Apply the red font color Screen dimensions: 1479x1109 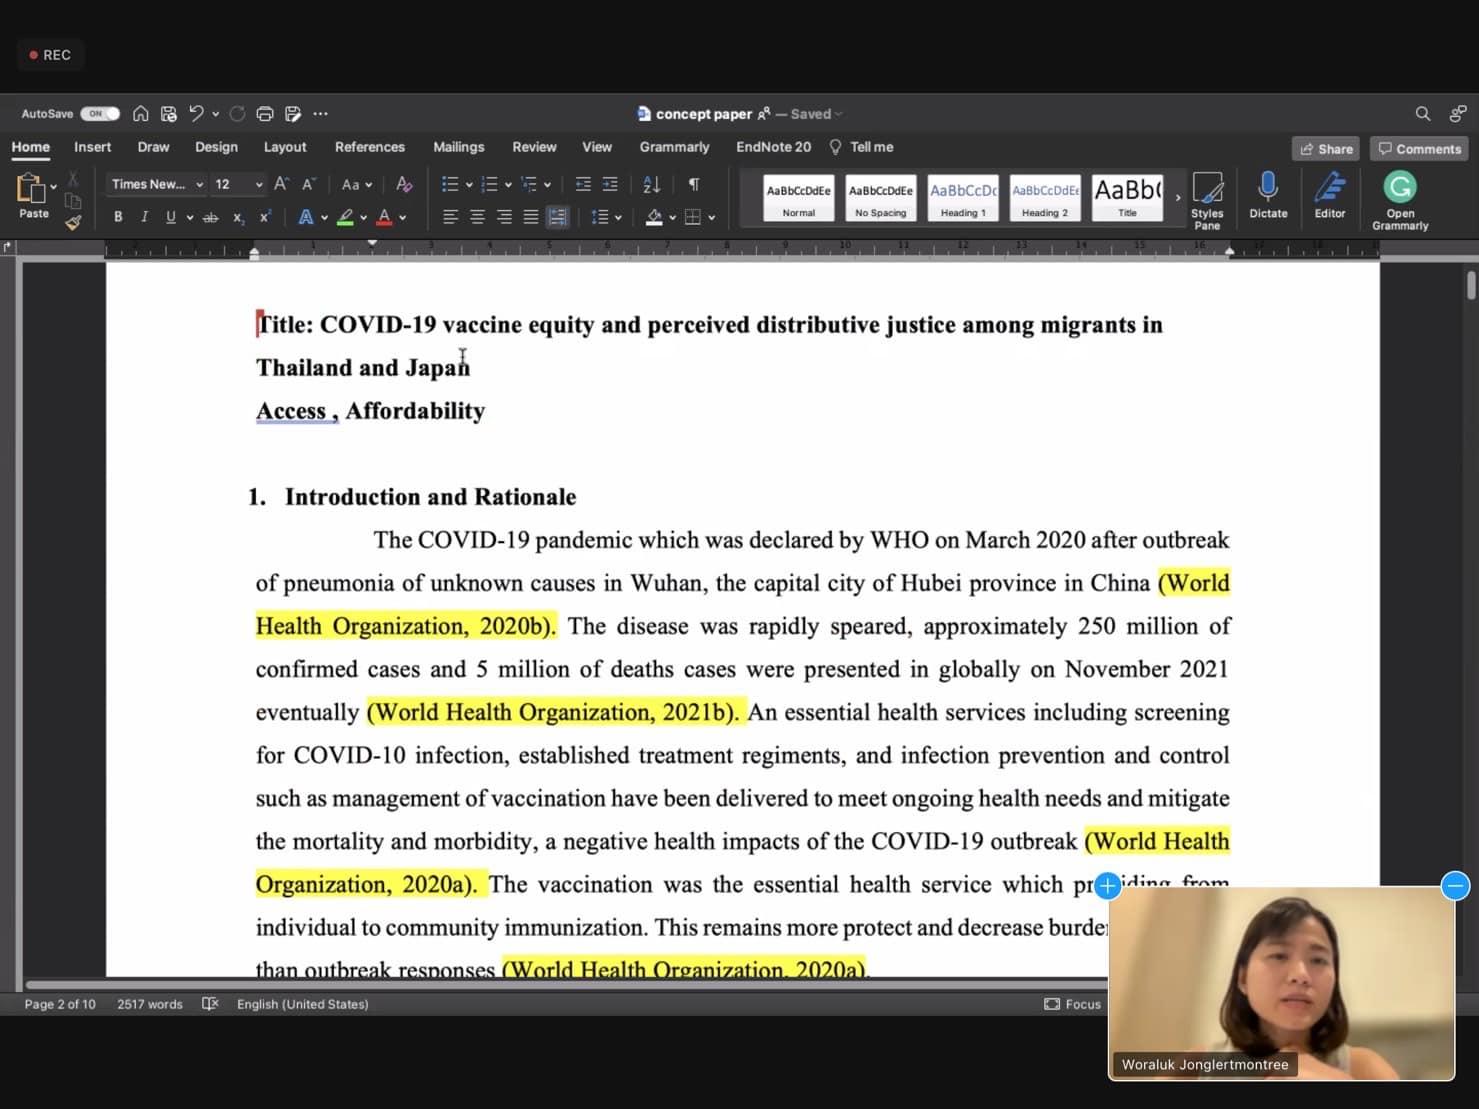point(384,217)
